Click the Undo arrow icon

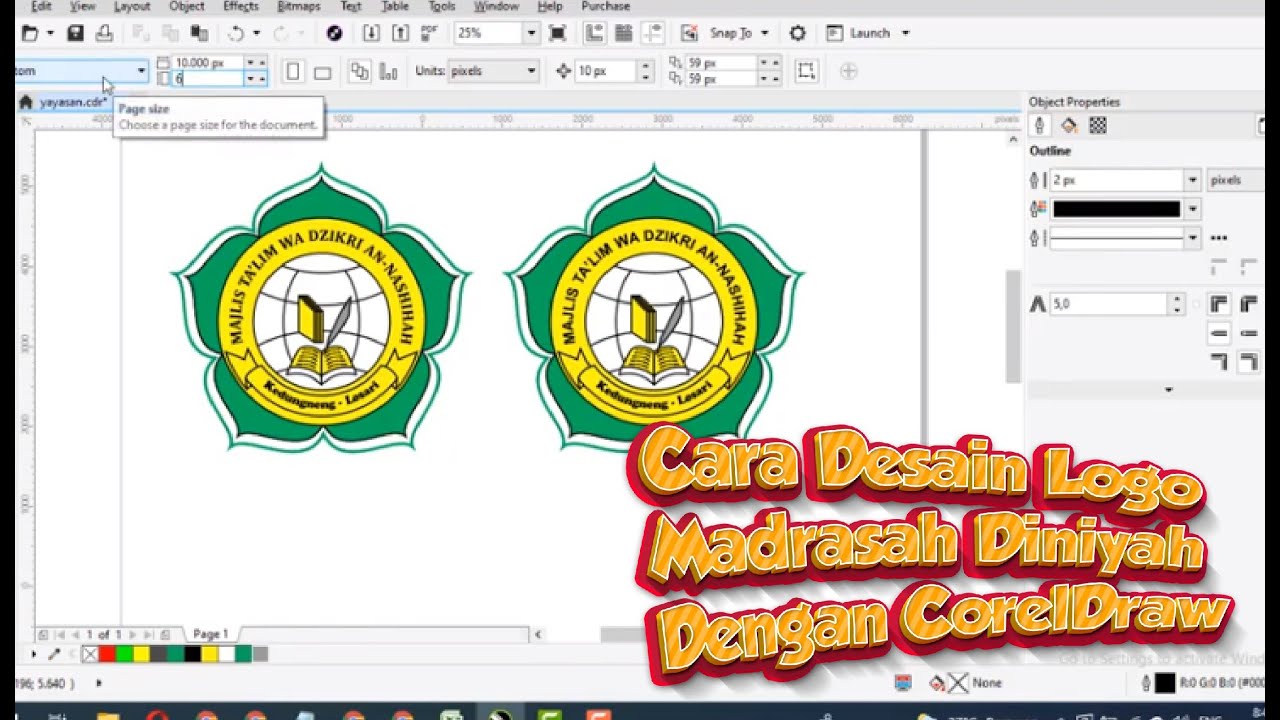pyautogui.click(x=235, y=33)
